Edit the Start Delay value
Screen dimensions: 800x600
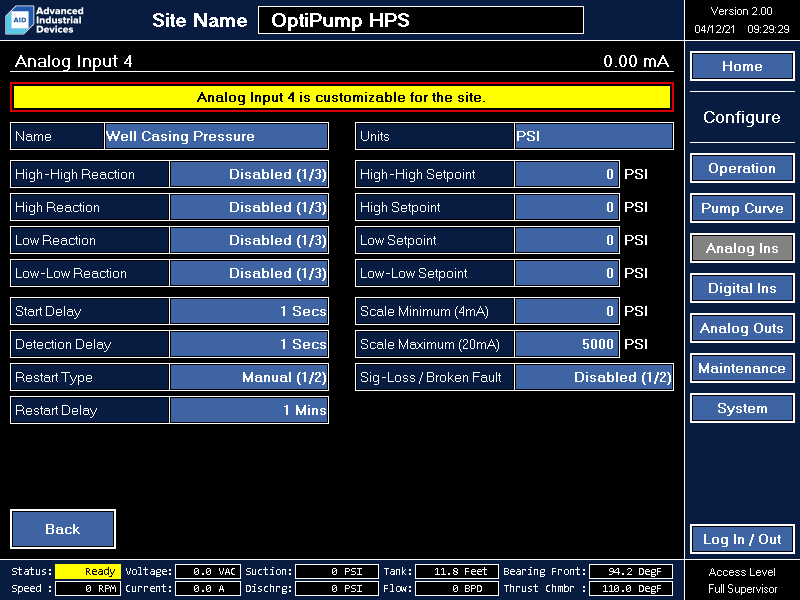tap(249, 311)
